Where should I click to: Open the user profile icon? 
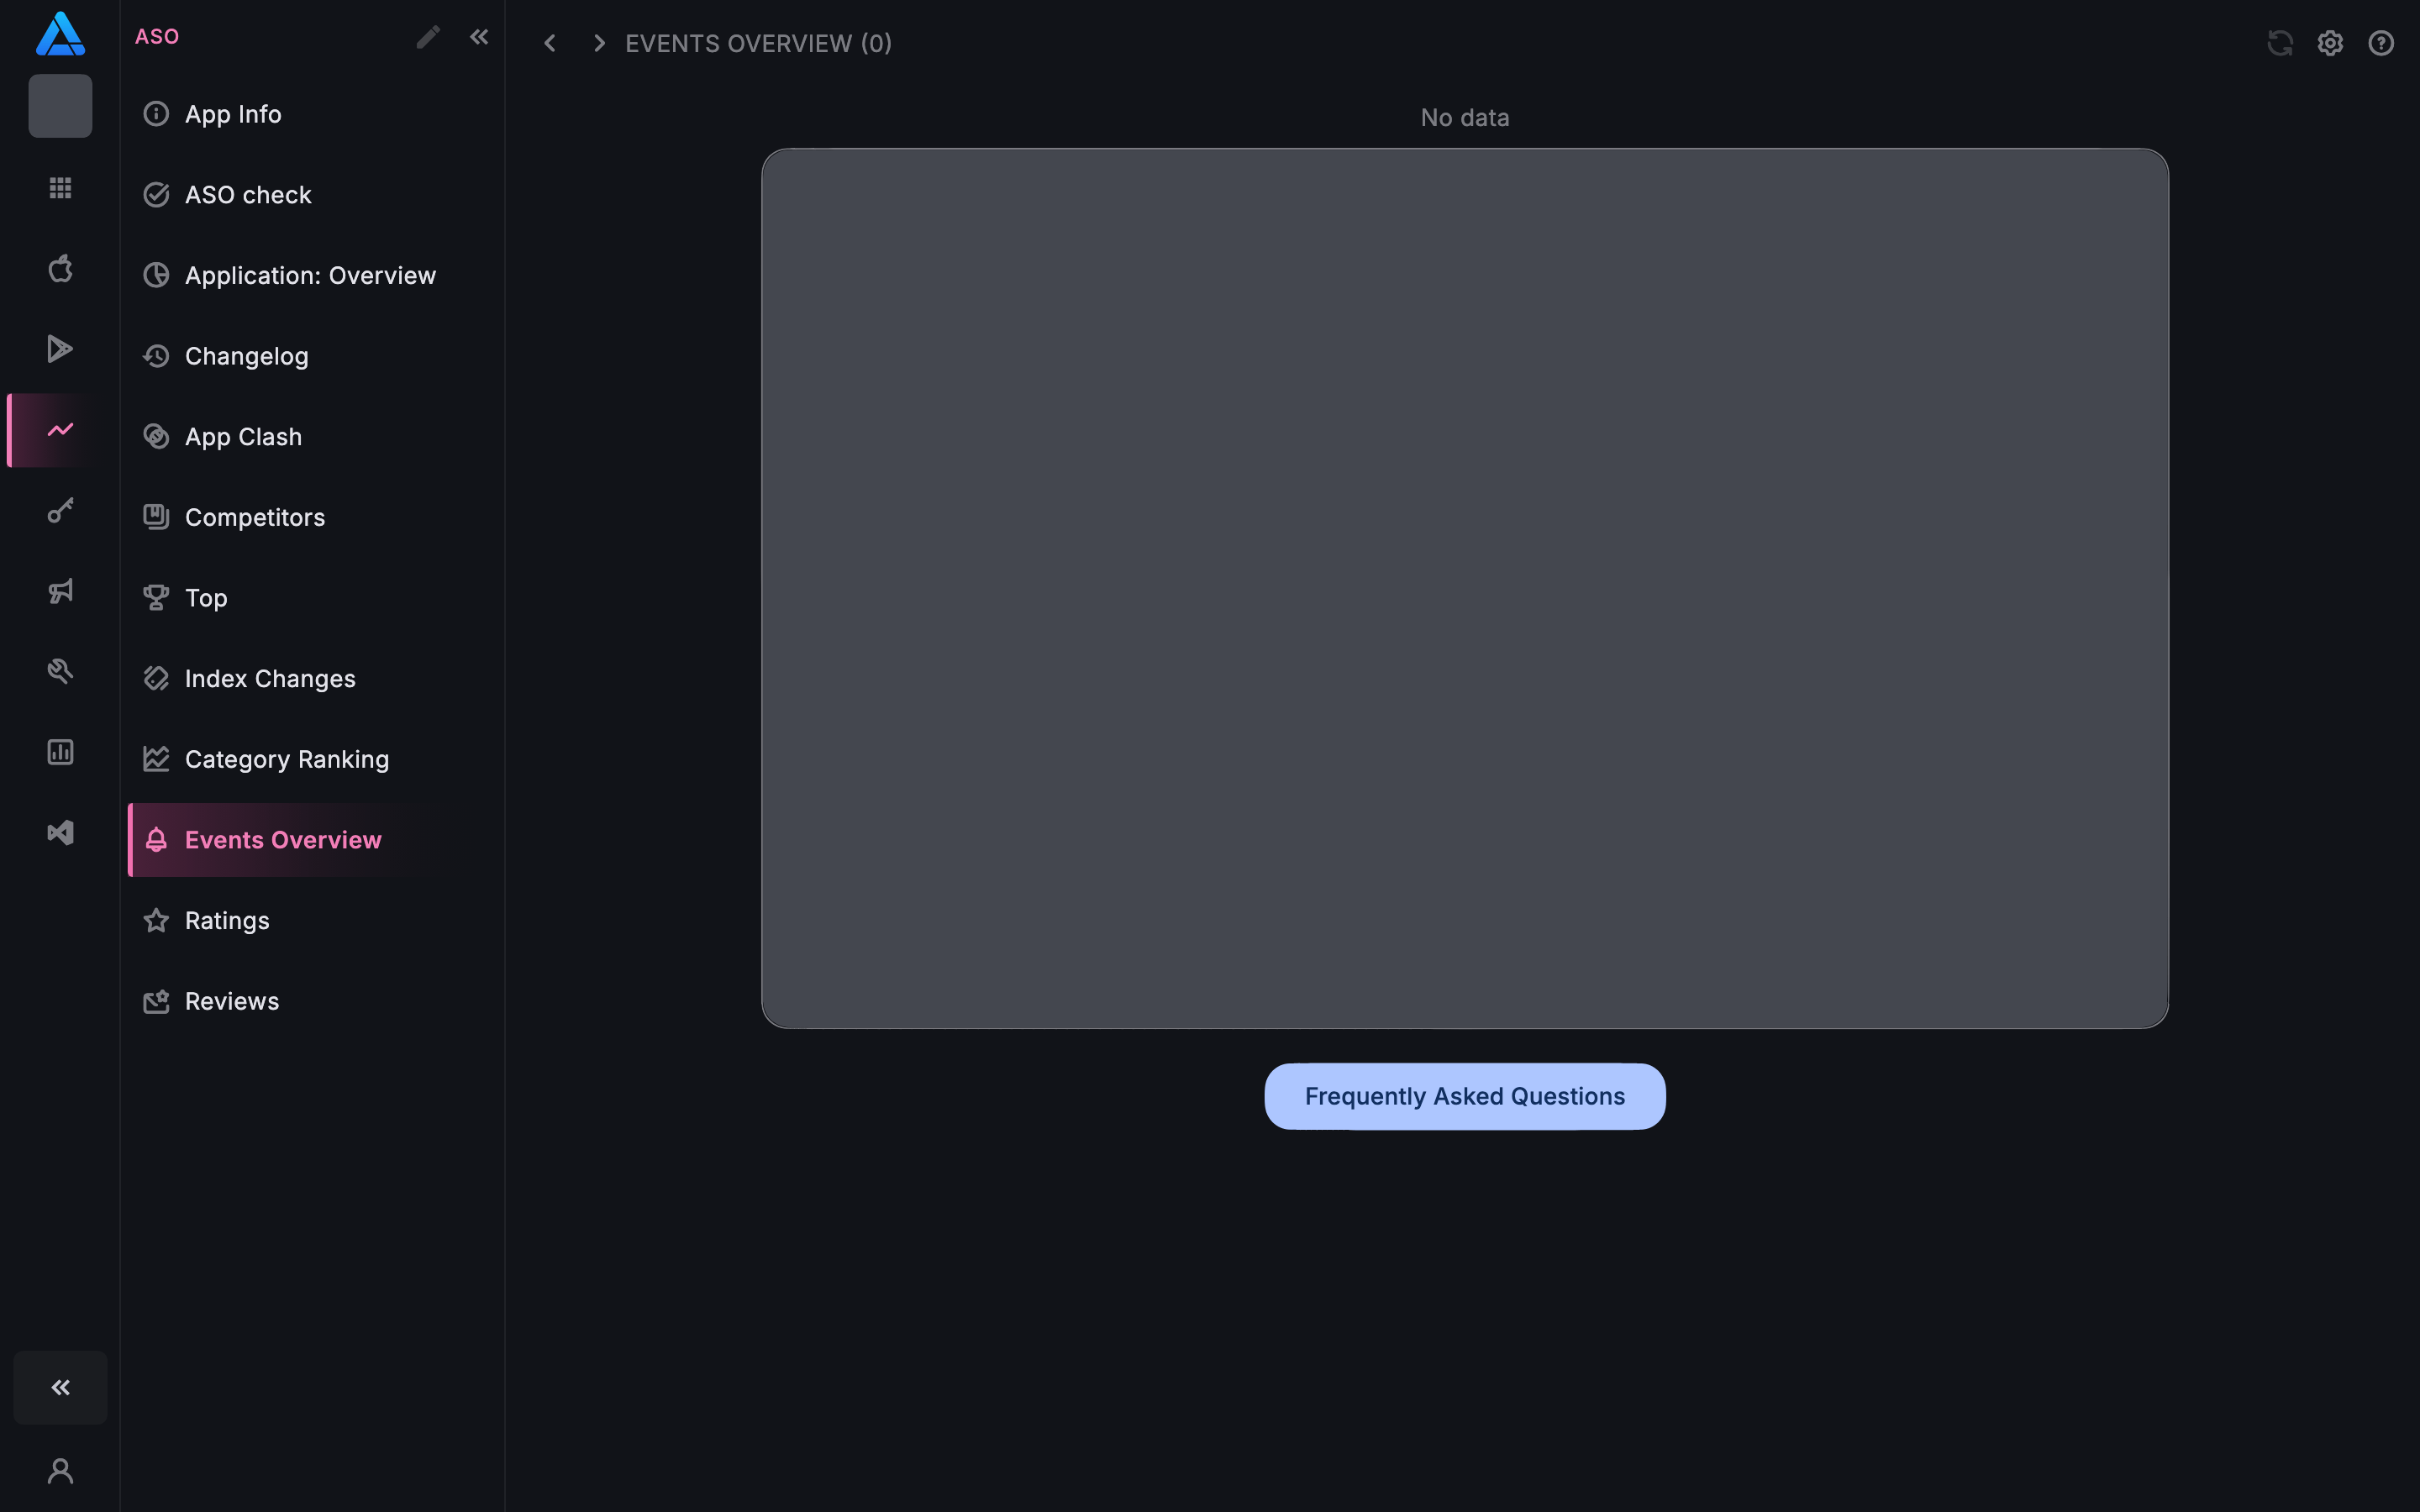point(60,1471)
